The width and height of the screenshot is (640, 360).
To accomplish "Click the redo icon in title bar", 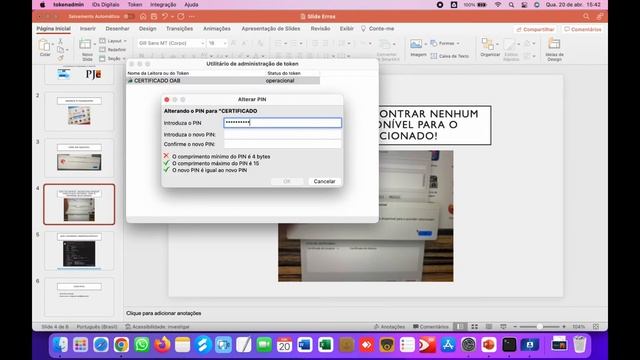I will (181, 16).
